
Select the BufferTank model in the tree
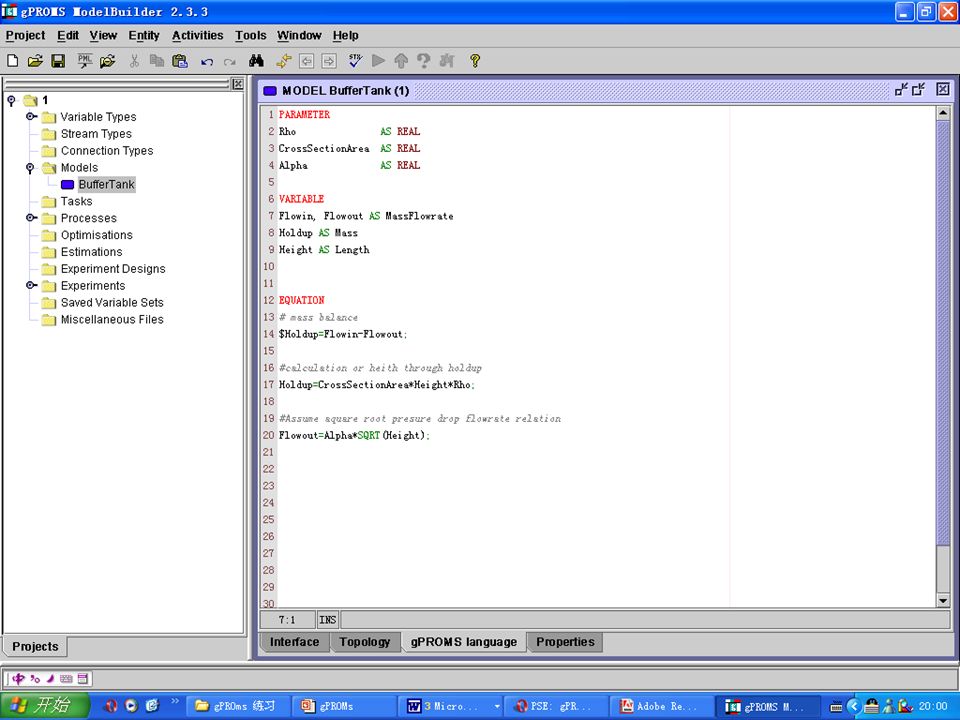tap(107, 184)
